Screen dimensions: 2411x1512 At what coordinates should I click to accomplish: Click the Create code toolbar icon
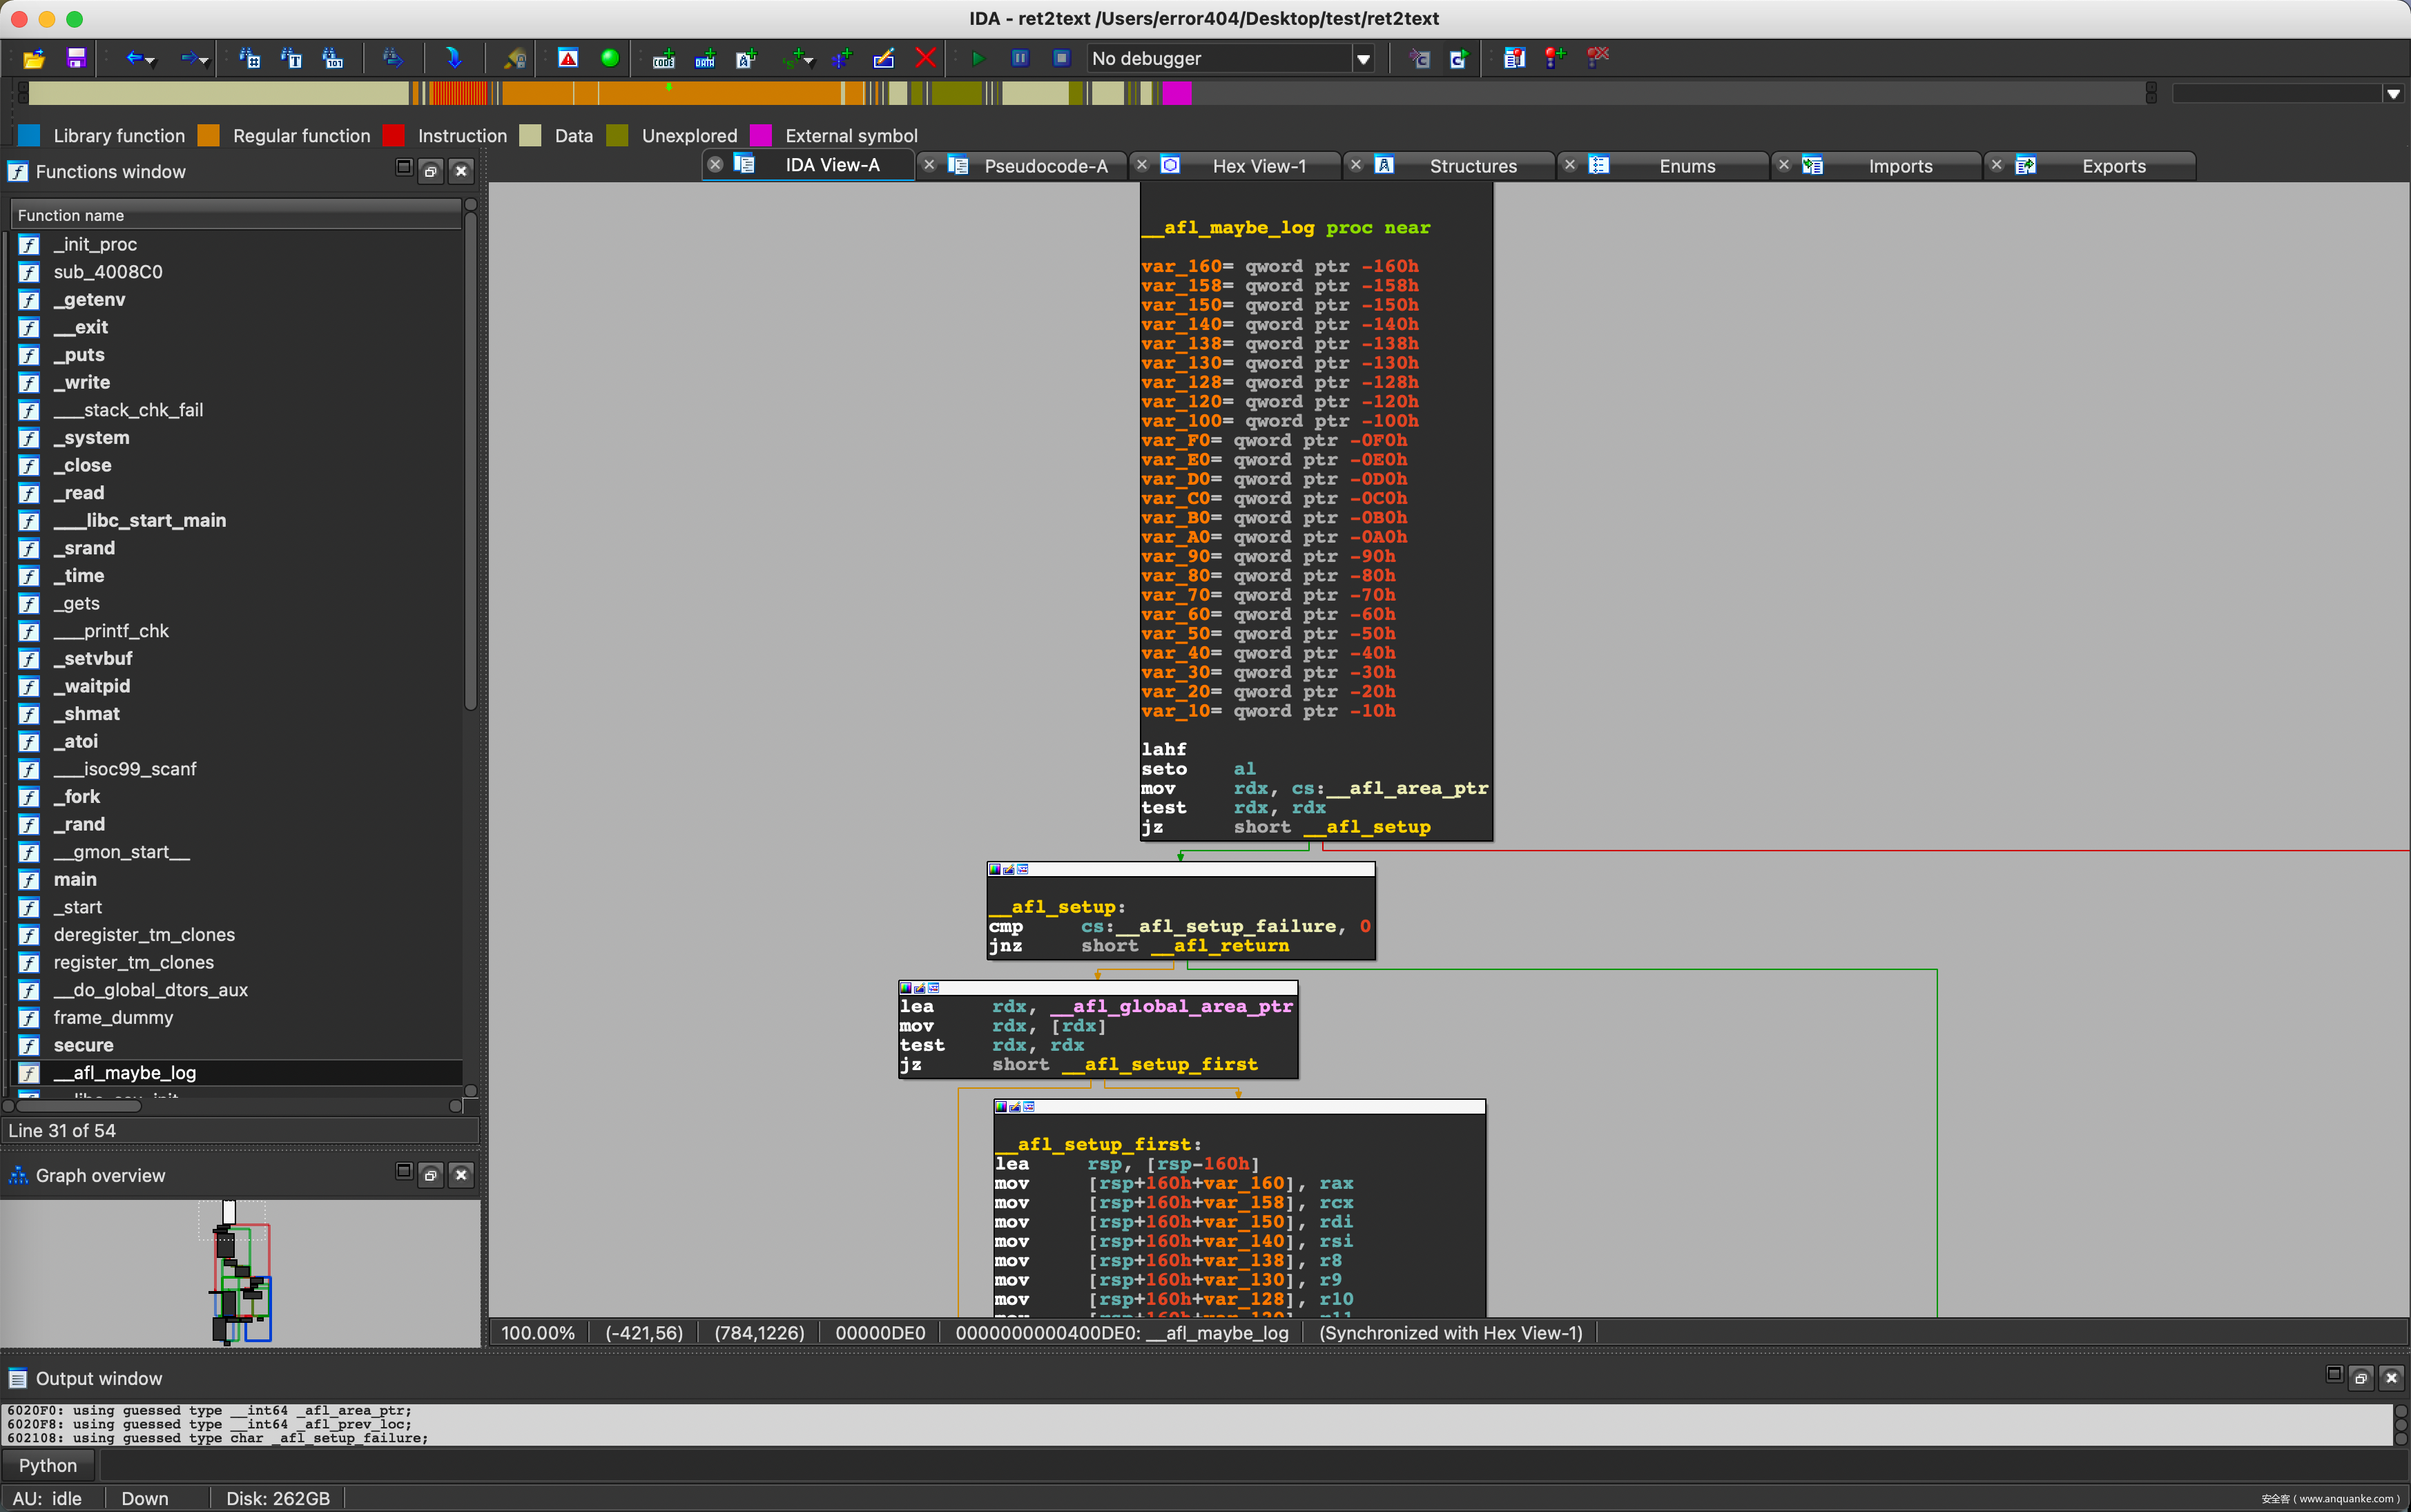(x=663, y=58)
